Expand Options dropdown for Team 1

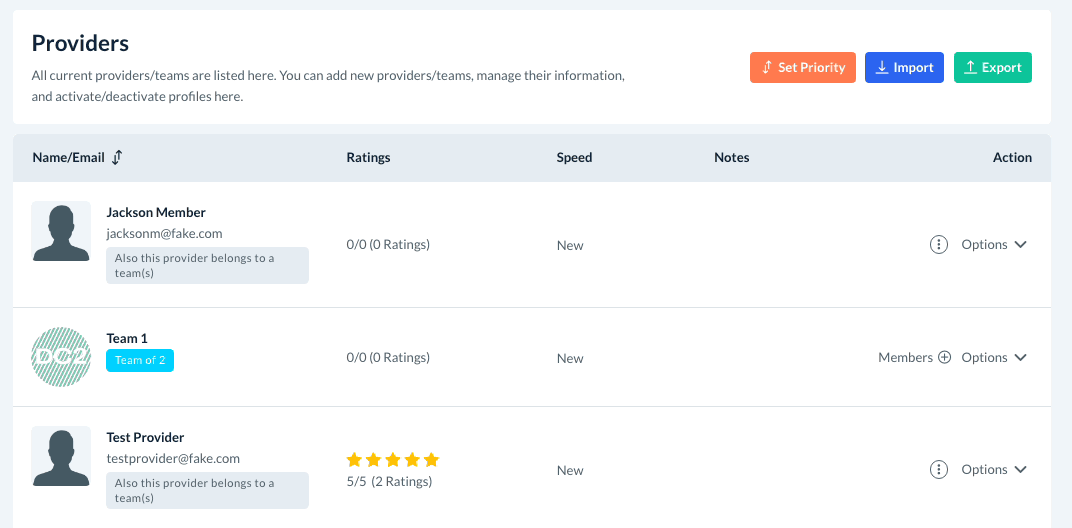[994, 357]
